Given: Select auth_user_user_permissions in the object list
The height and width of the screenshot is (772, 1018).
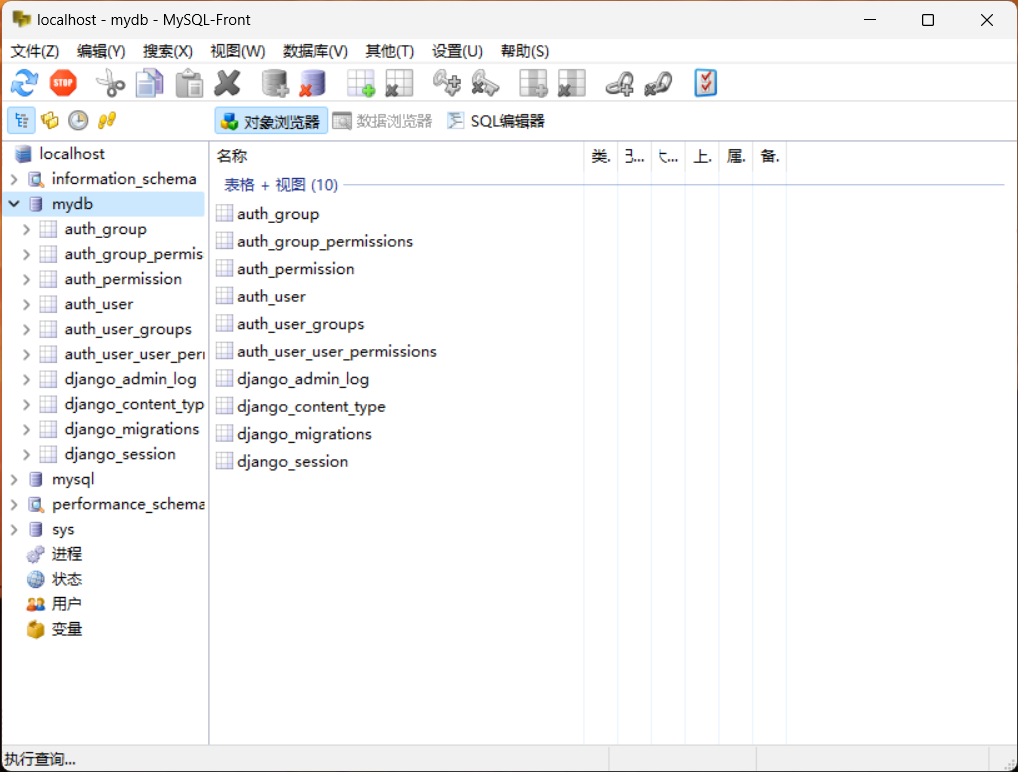Looking at the screenshot, I should coord(336,351).
